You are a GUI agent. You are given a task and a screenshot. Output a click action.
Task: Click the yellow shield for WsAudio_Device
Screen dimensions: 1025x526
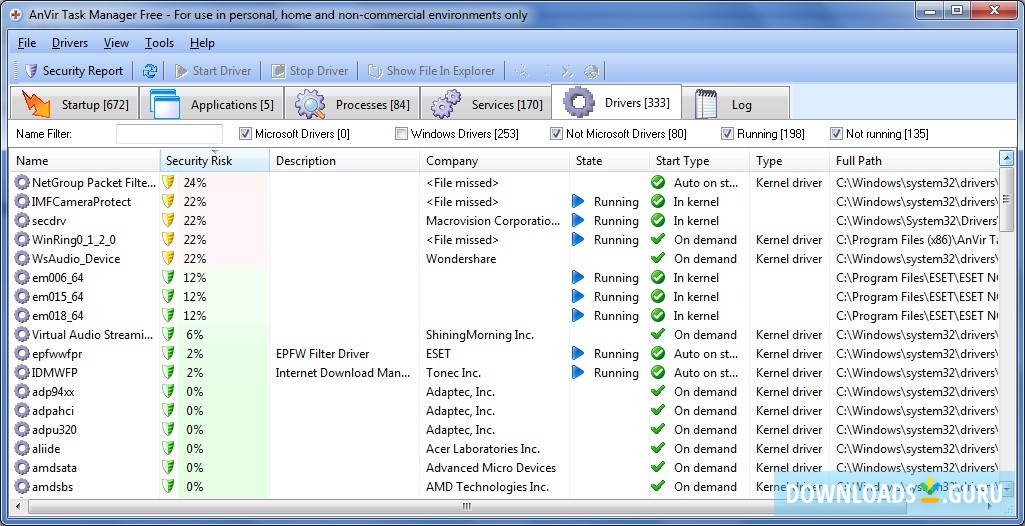169,259
